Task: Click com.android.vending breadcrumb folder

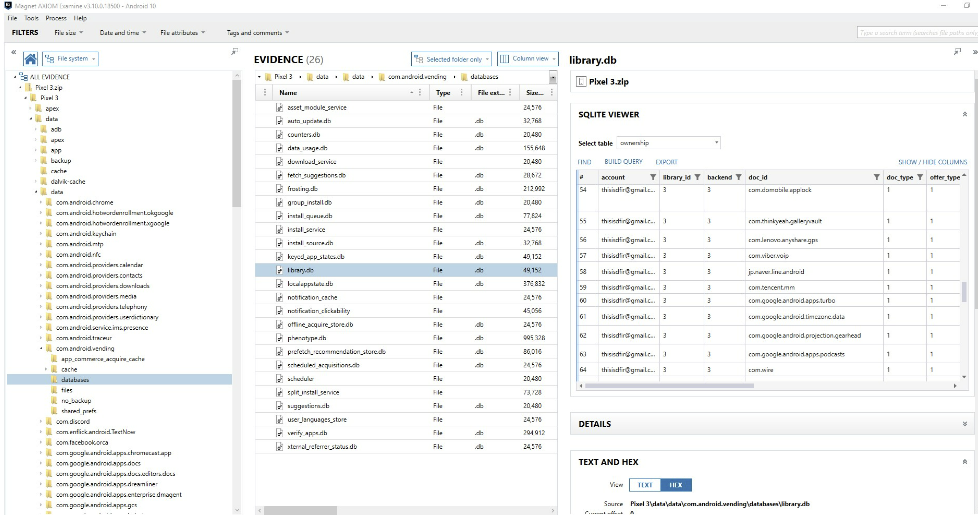Action: (x=417, y=77)
